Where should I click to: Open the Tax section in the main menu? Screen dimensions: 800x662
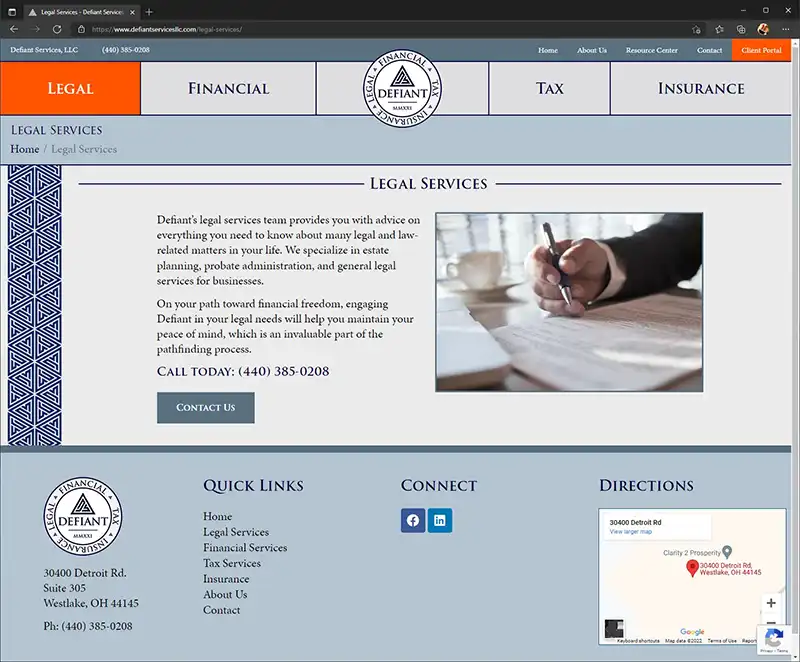(x=549, y=88)
